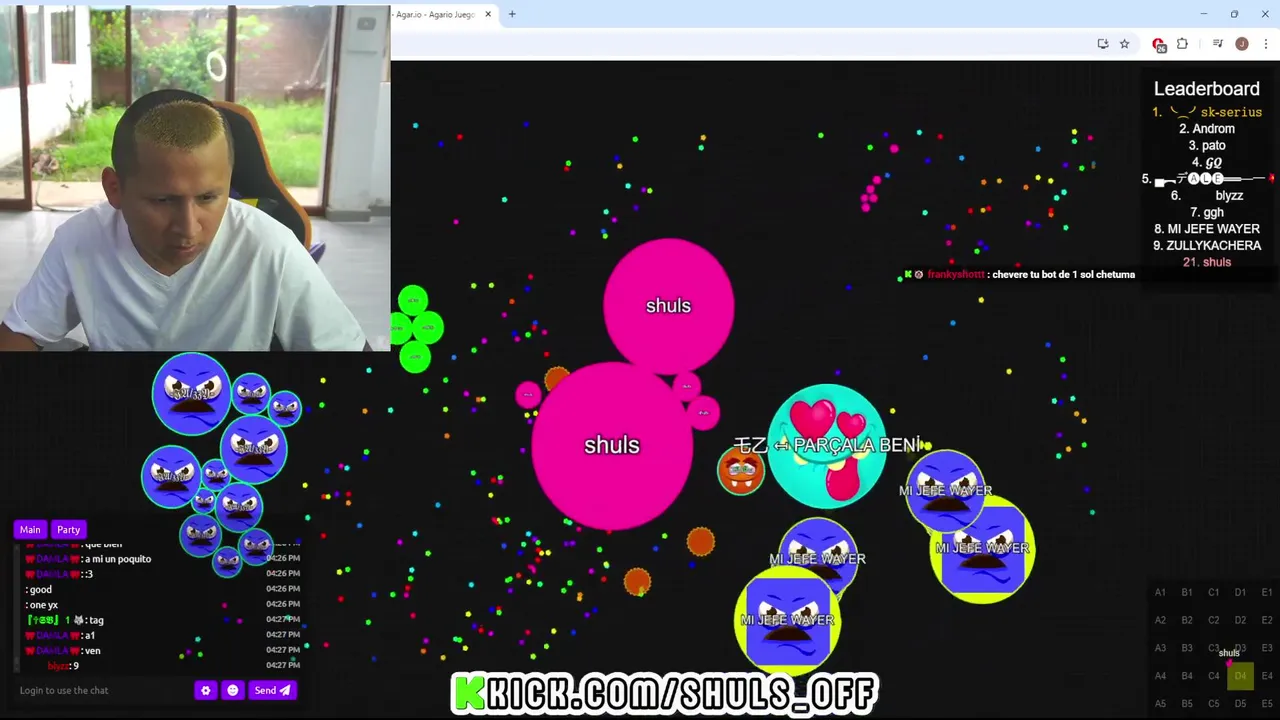This screenshot has height=720, width=1280.
Task: Click the 'Leaderboard' heading
Action: pos(1207,88)
